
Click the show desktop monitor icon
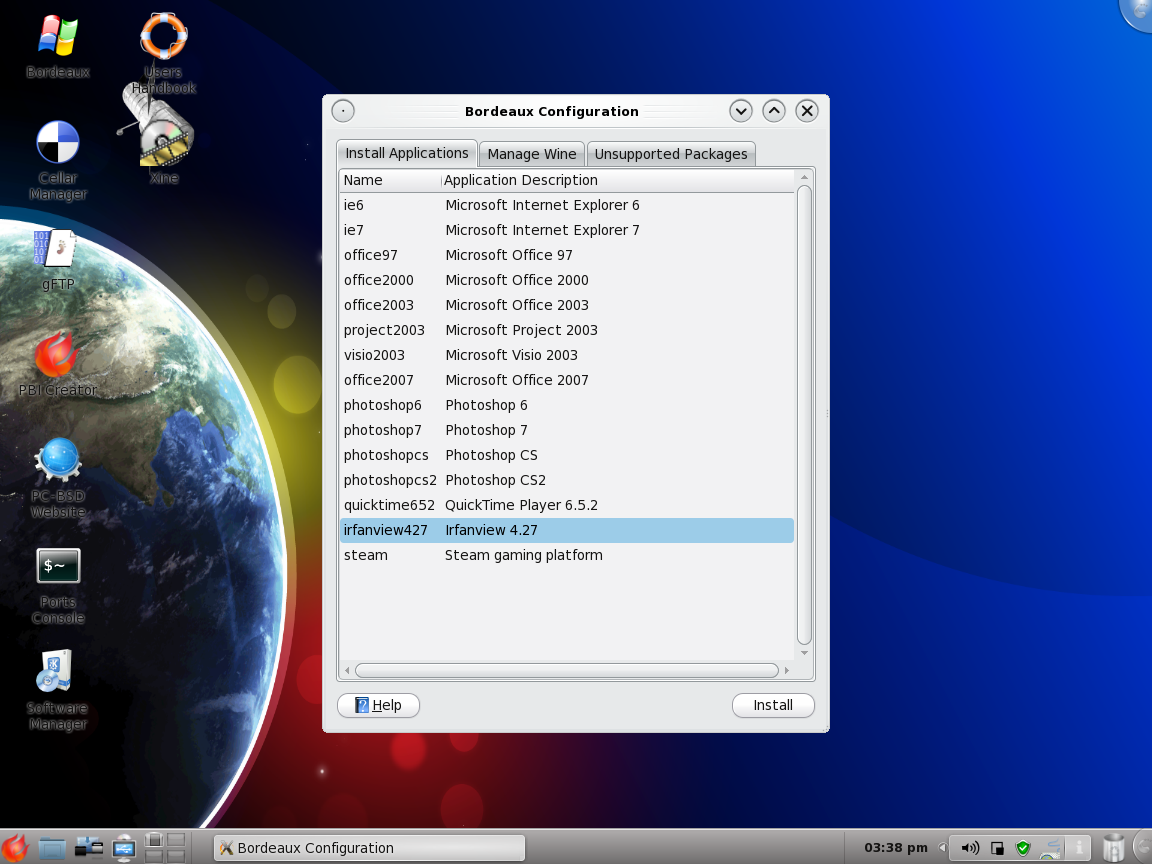[124, 848]
